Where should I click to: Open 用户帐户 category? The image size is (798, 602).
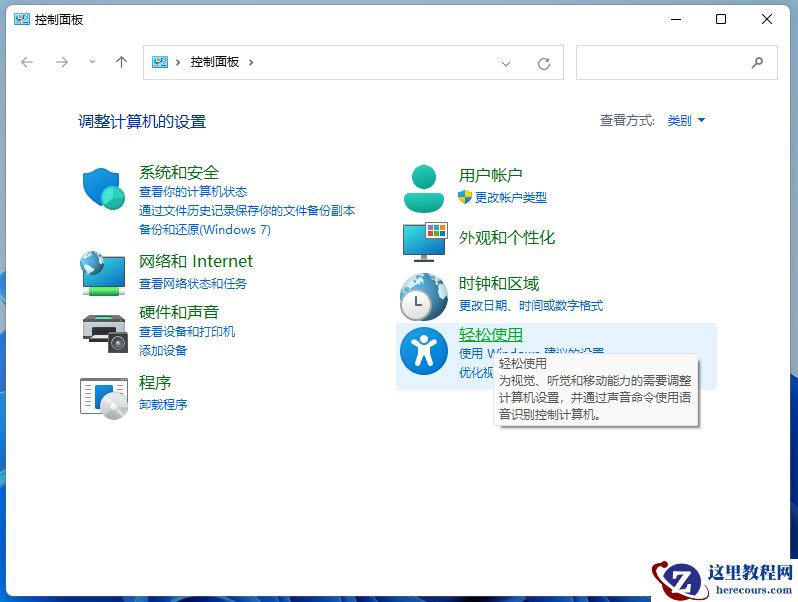pos(491,175)
